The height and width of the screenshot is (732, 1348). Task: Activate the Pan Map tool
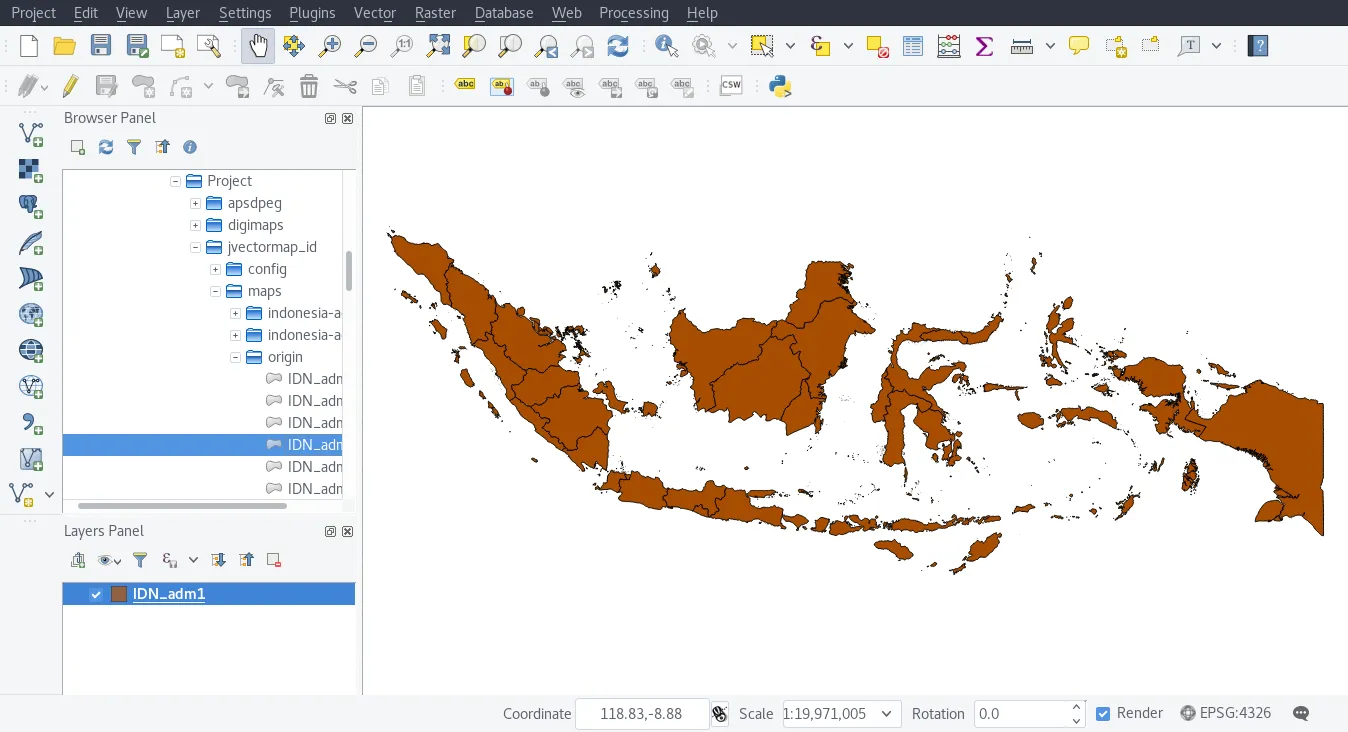tap(258, 45)
